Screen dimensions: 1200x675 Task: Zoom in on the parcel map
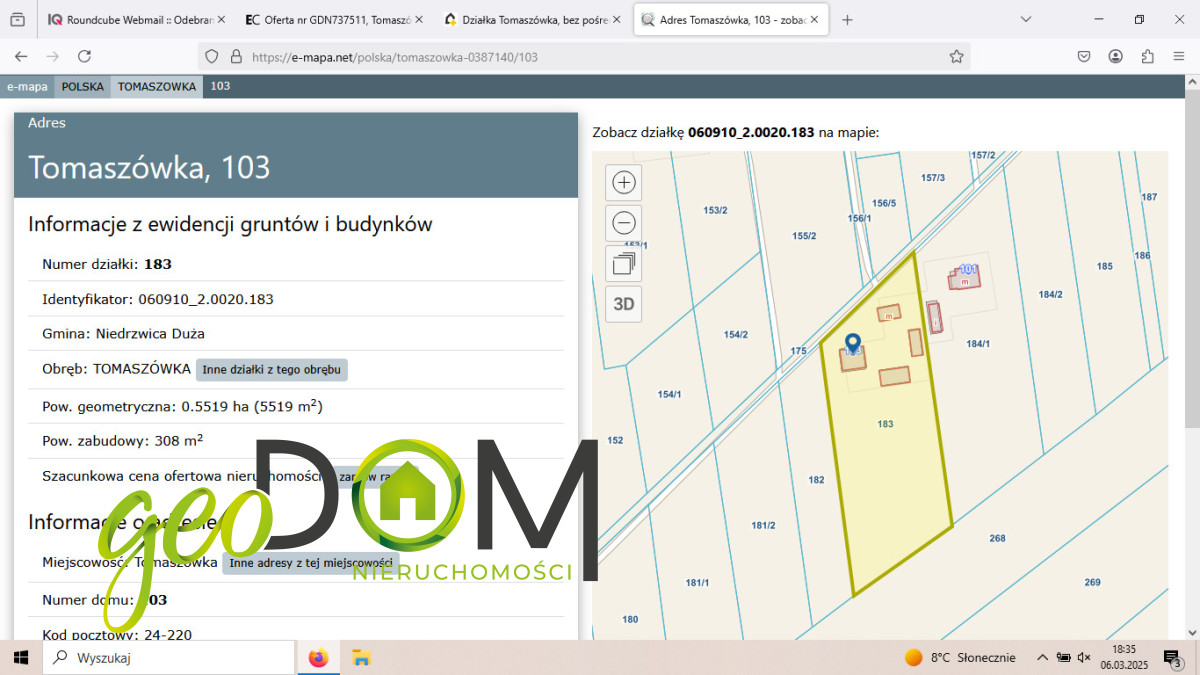point(624,182)
